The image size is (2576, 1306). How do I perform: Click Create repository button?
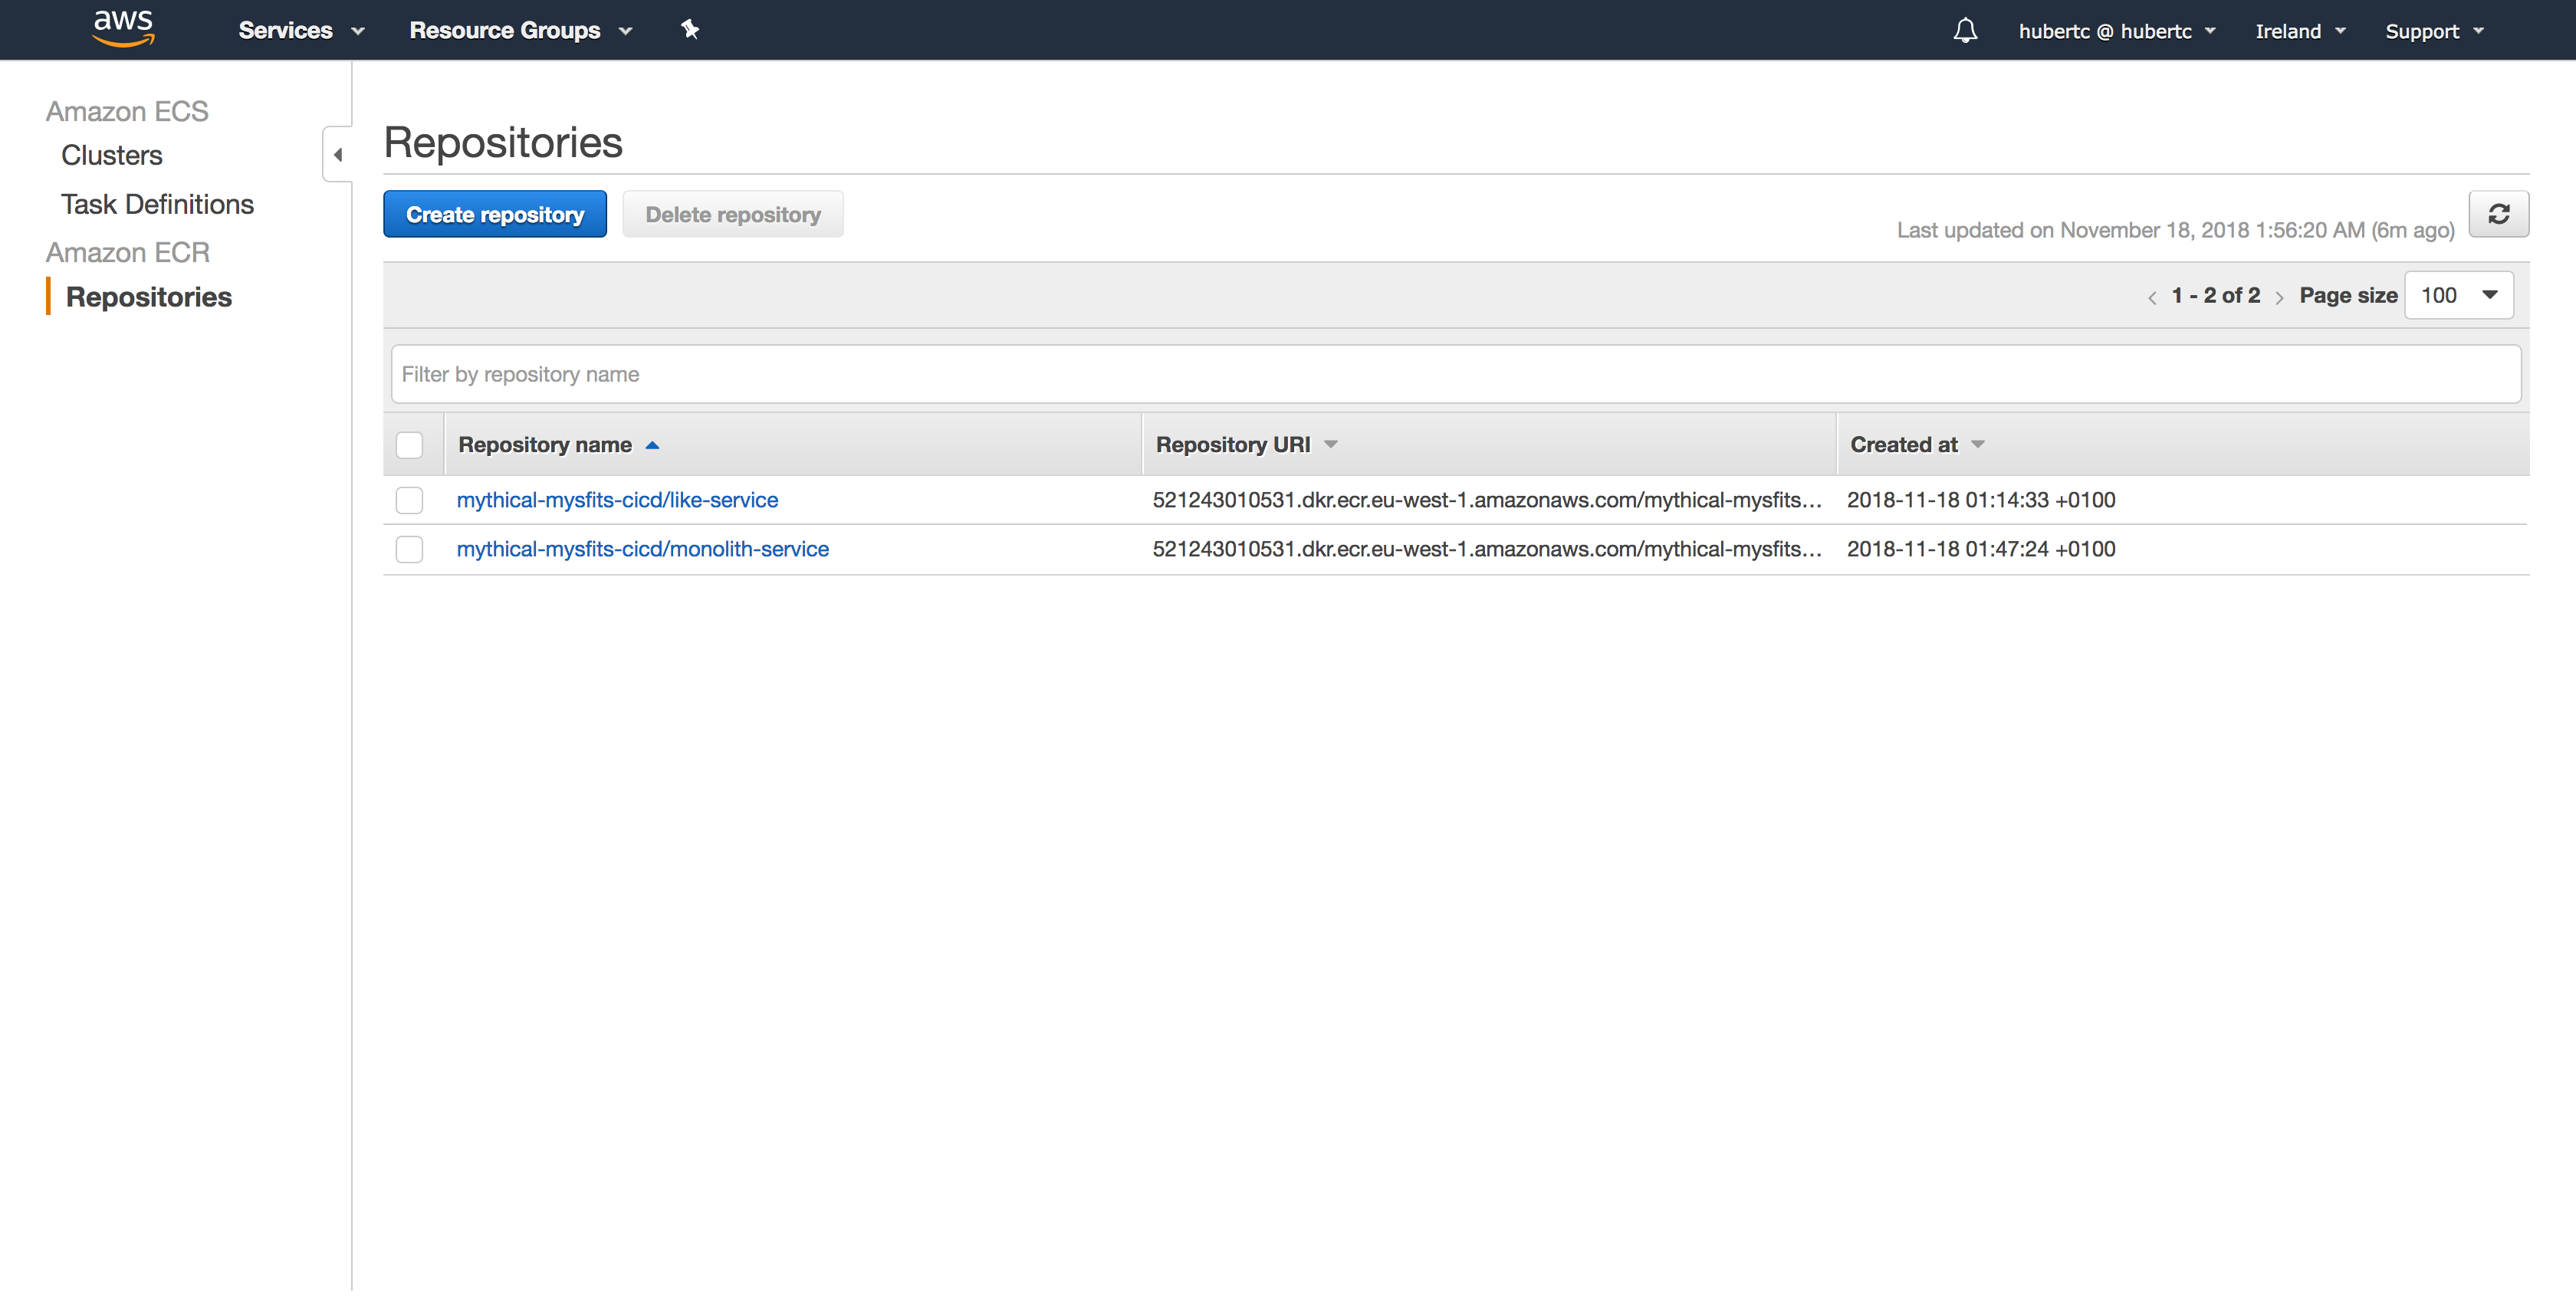click(x=495, y=214)
